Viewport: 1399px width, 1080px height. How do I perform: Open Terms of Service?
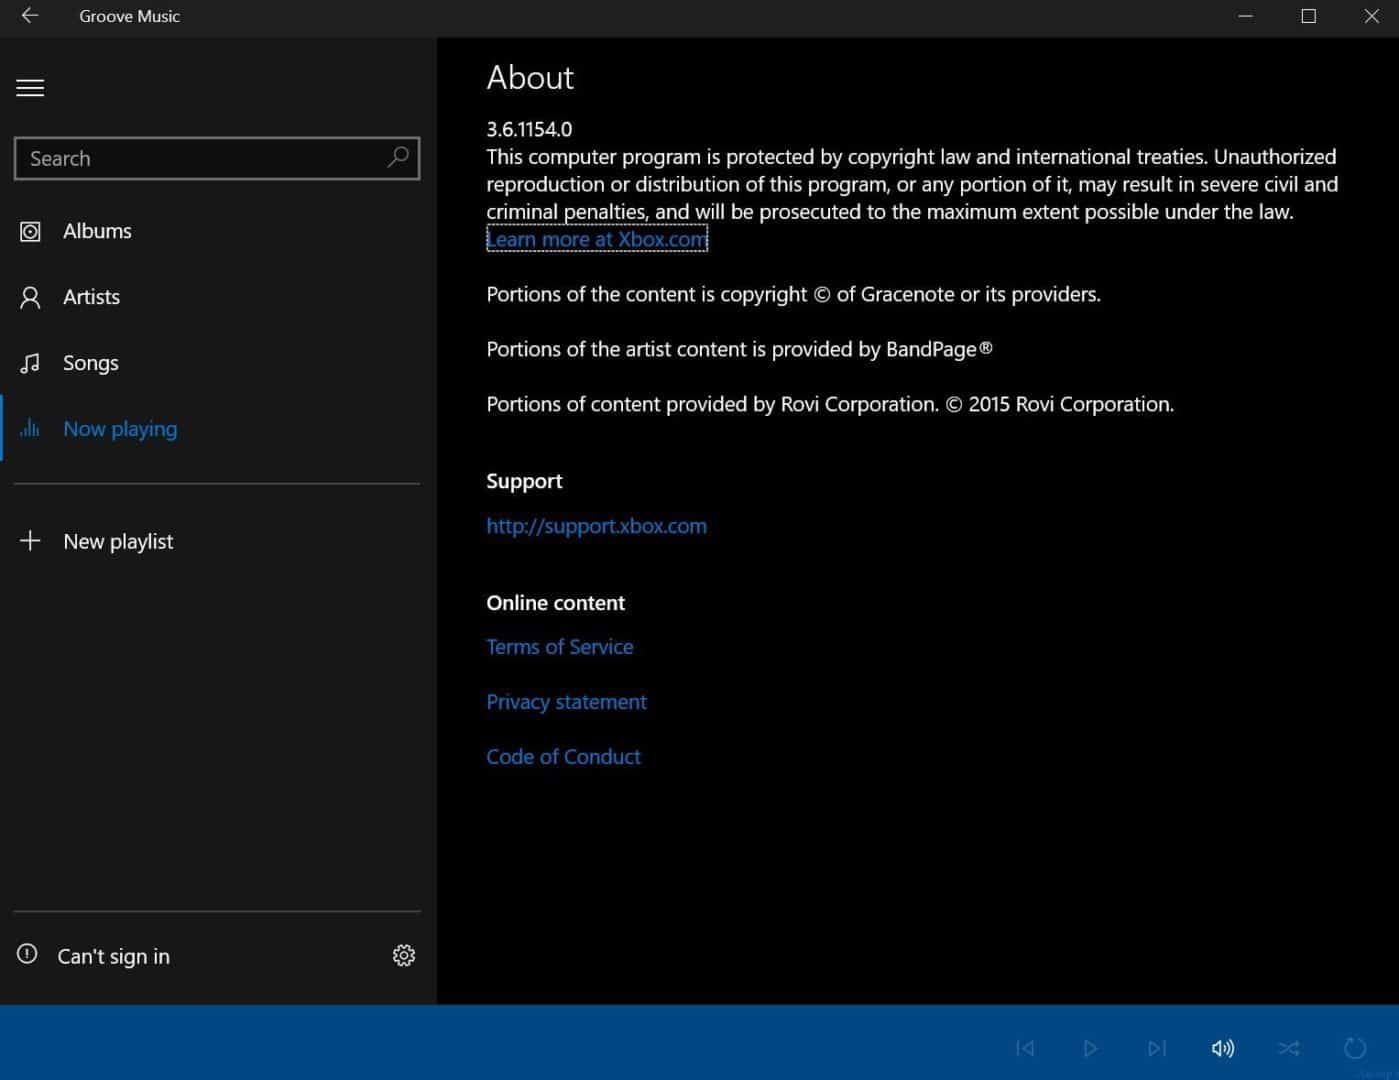click(559, 647)
